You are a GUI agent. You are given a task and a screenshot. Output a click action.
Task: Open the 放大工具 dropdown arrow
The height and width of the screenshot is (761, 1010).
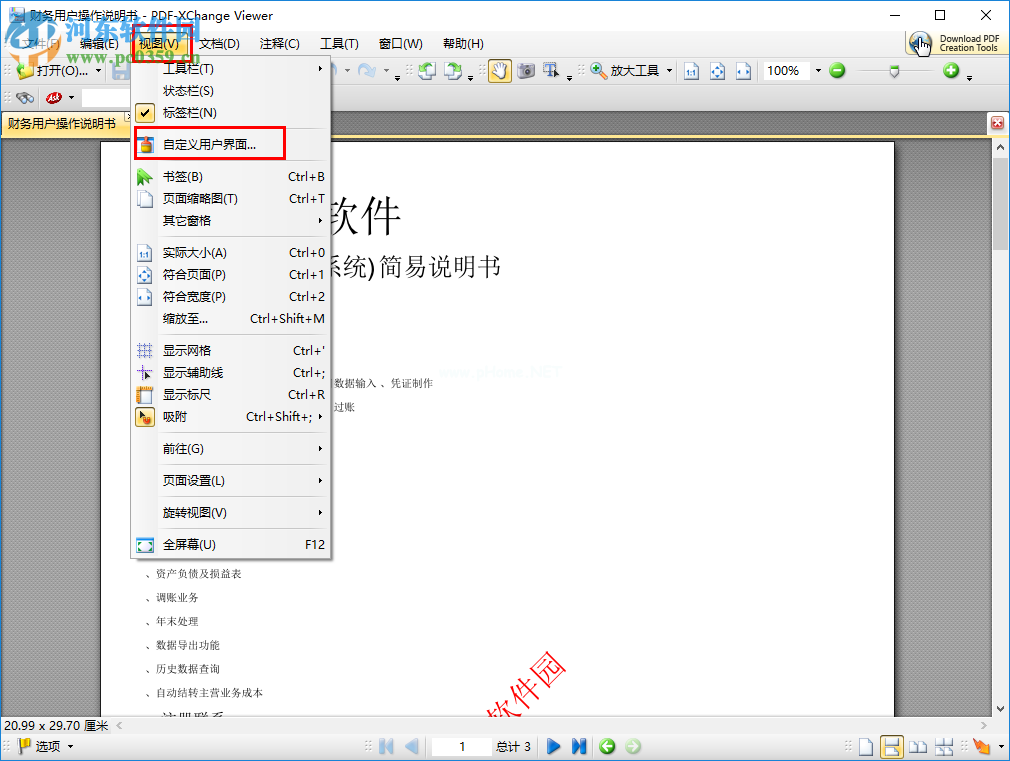coord(670,70)
